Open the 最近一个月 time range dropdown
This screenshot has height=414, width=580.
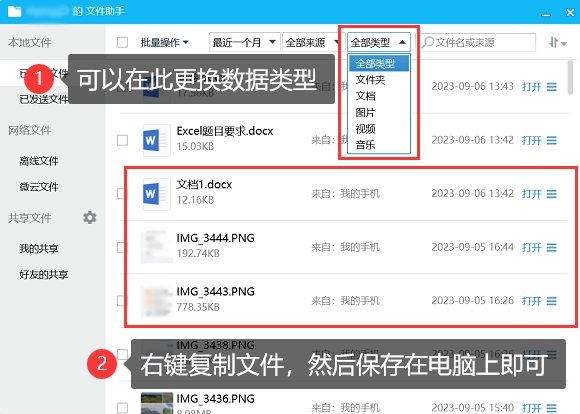coord(245,43)
